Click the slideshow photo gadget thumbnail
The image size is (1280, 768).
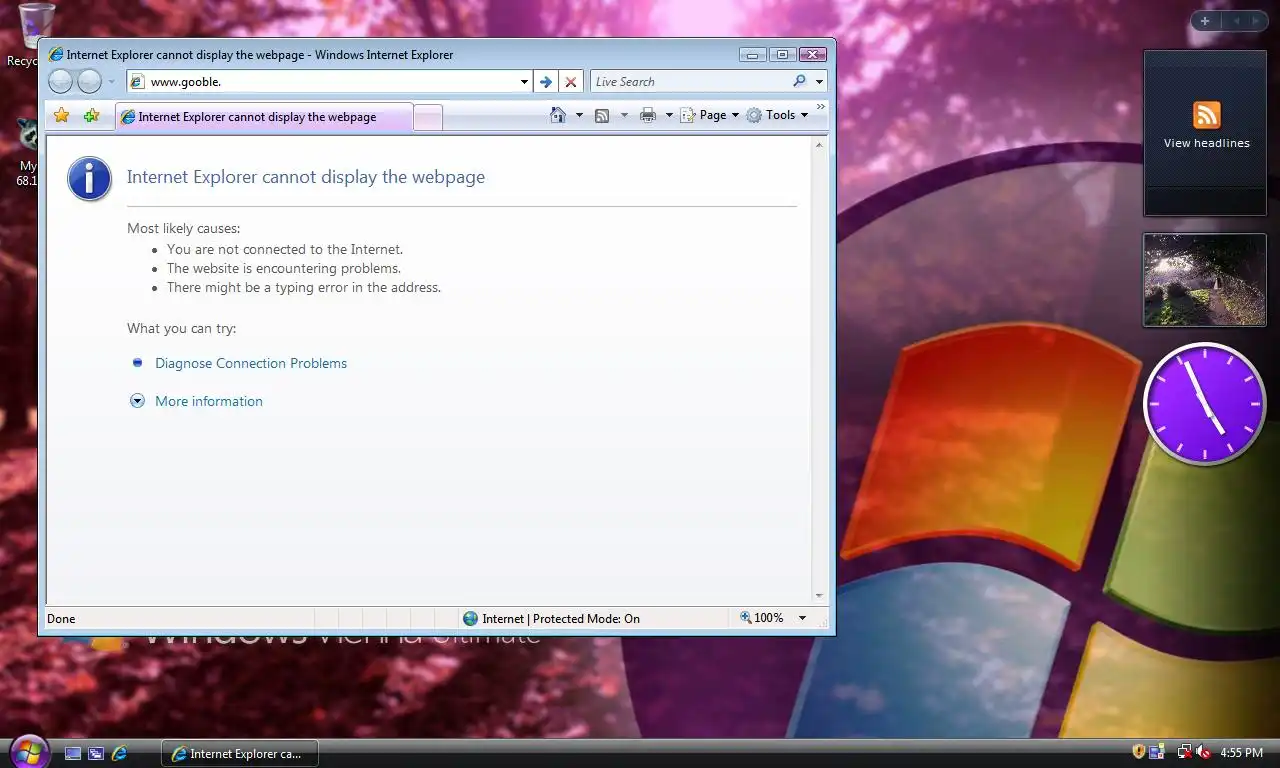pyautogui.click(x=1205, y=280)
